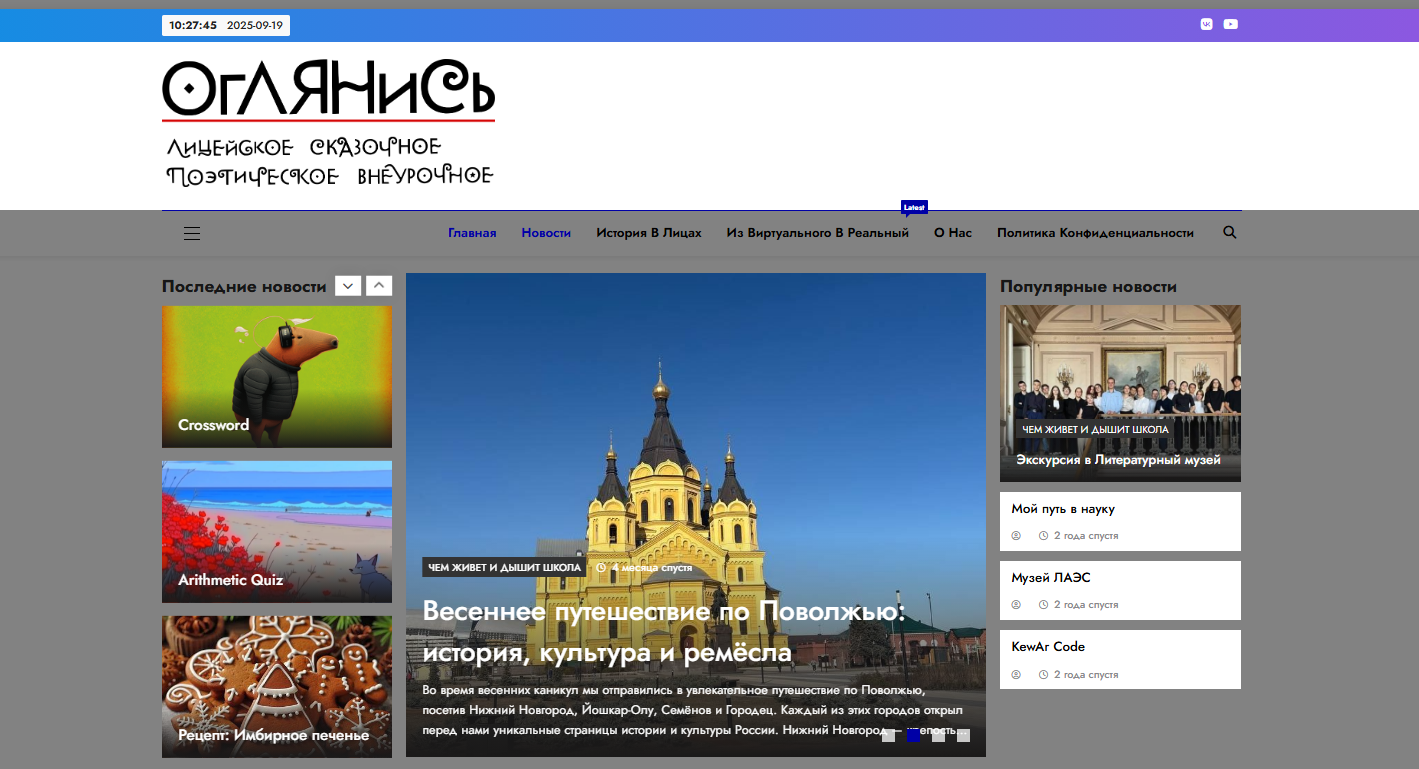
Task: Open the hamburger menu icon
Action: tap(192, 233)
